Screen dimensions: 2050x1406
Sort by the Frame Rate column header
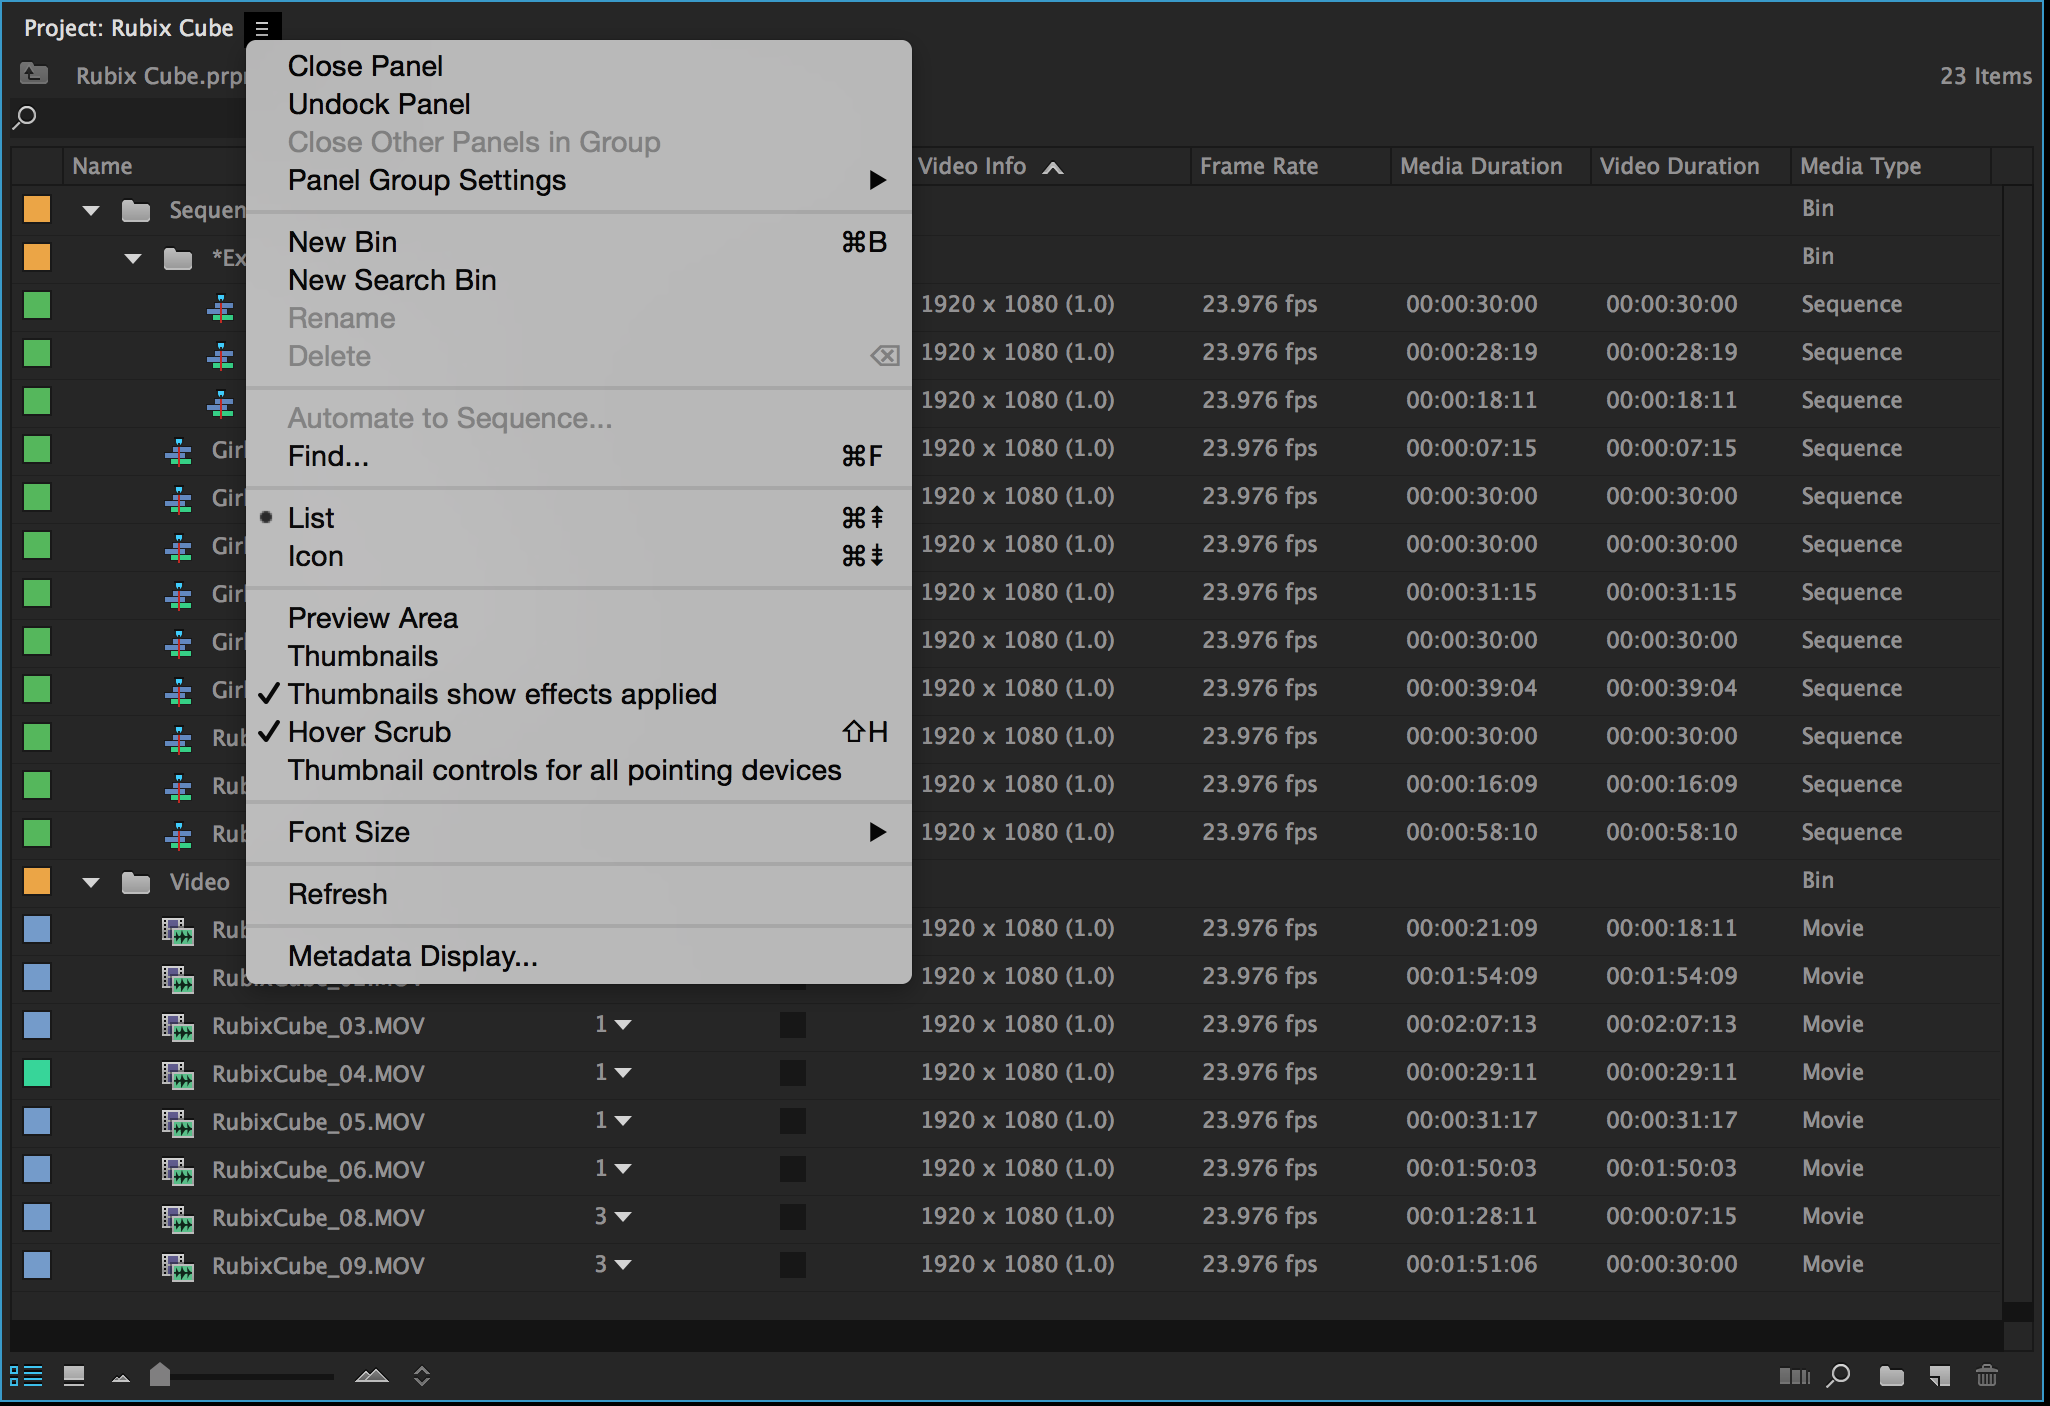tap(1258, 166)
